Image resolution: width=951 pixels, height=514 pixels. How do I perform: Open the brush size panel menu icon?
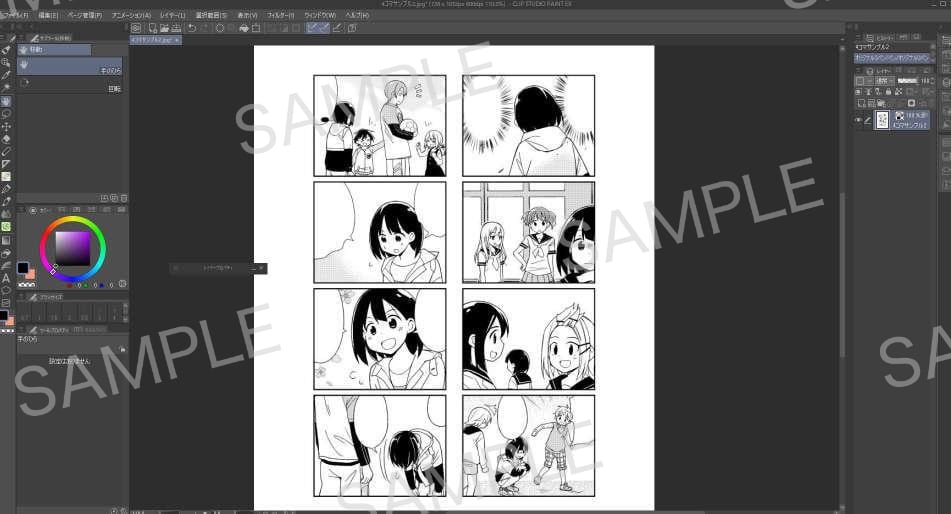21,297
